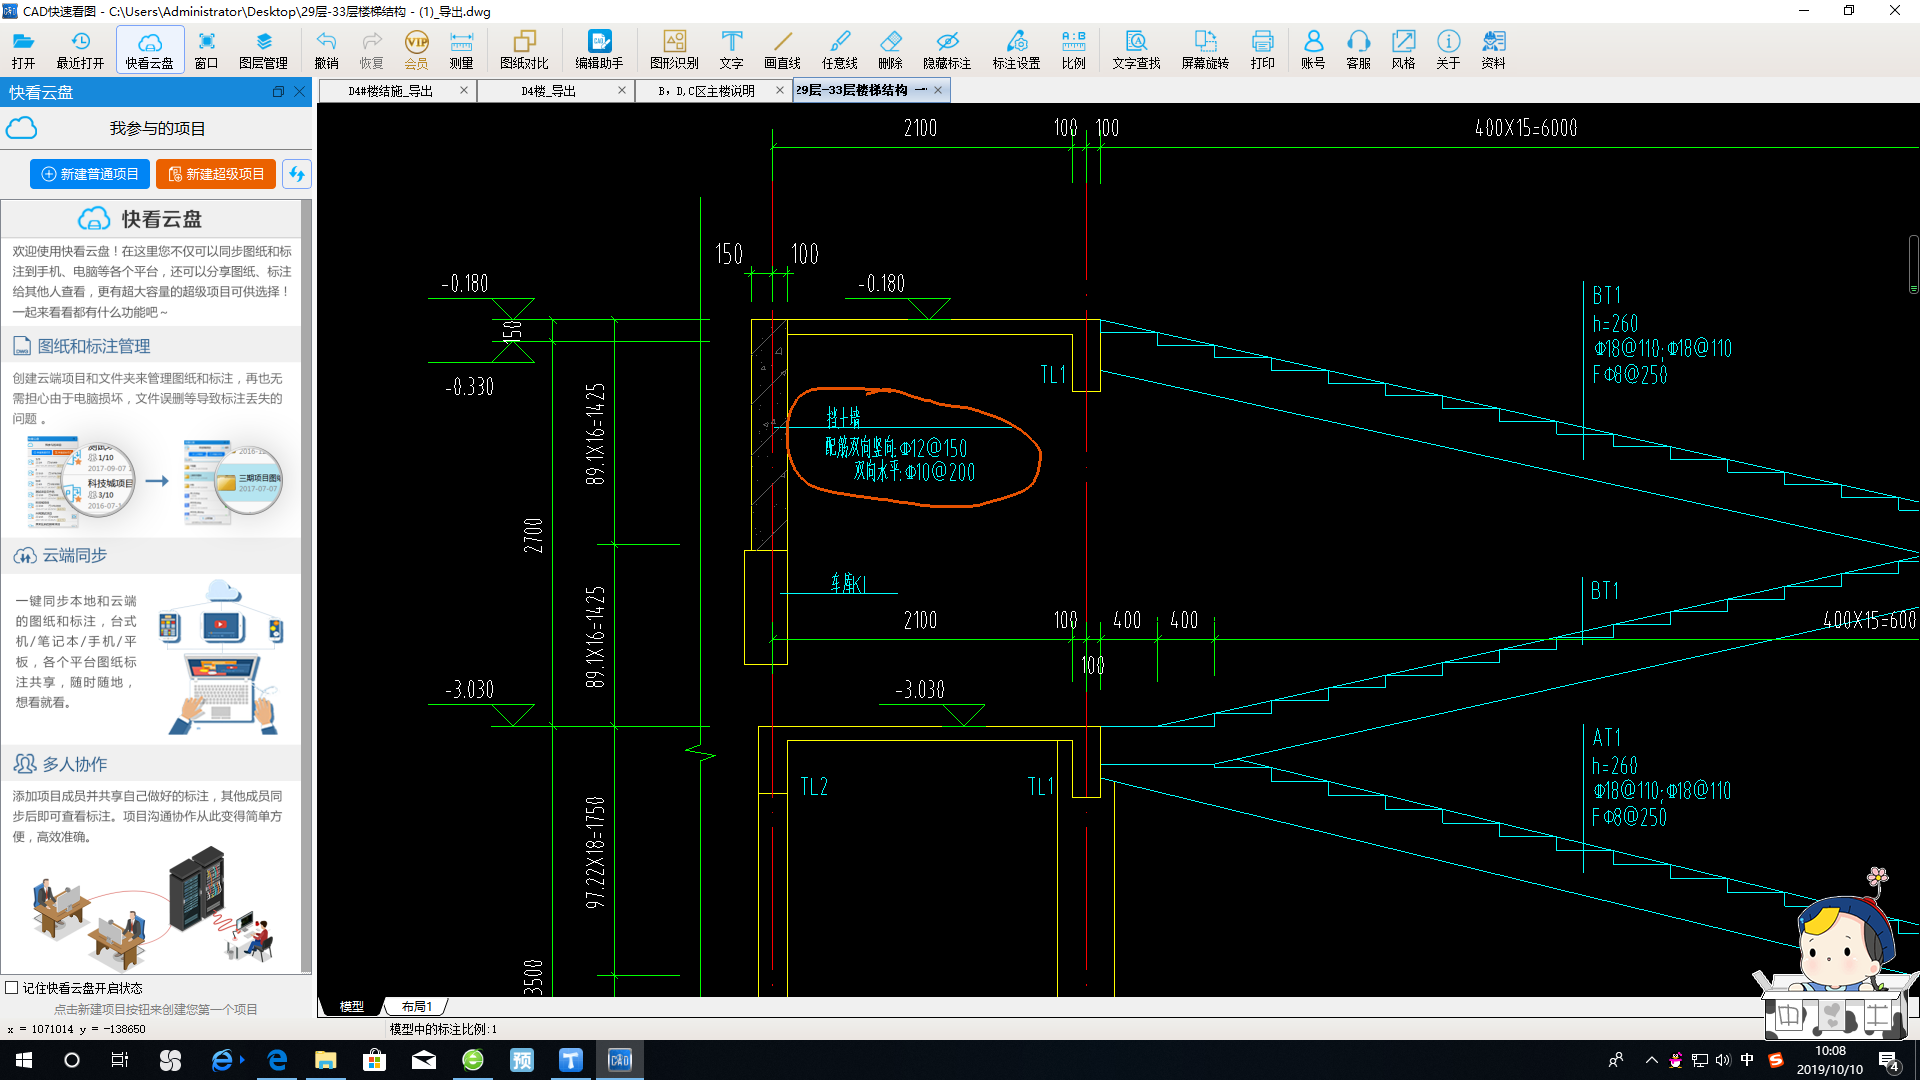The height and width of the screenshot is (1080, 1920).
Task: Switch to 模型 model space tab
Action: pyautogui.click(x=352, y=1006)
